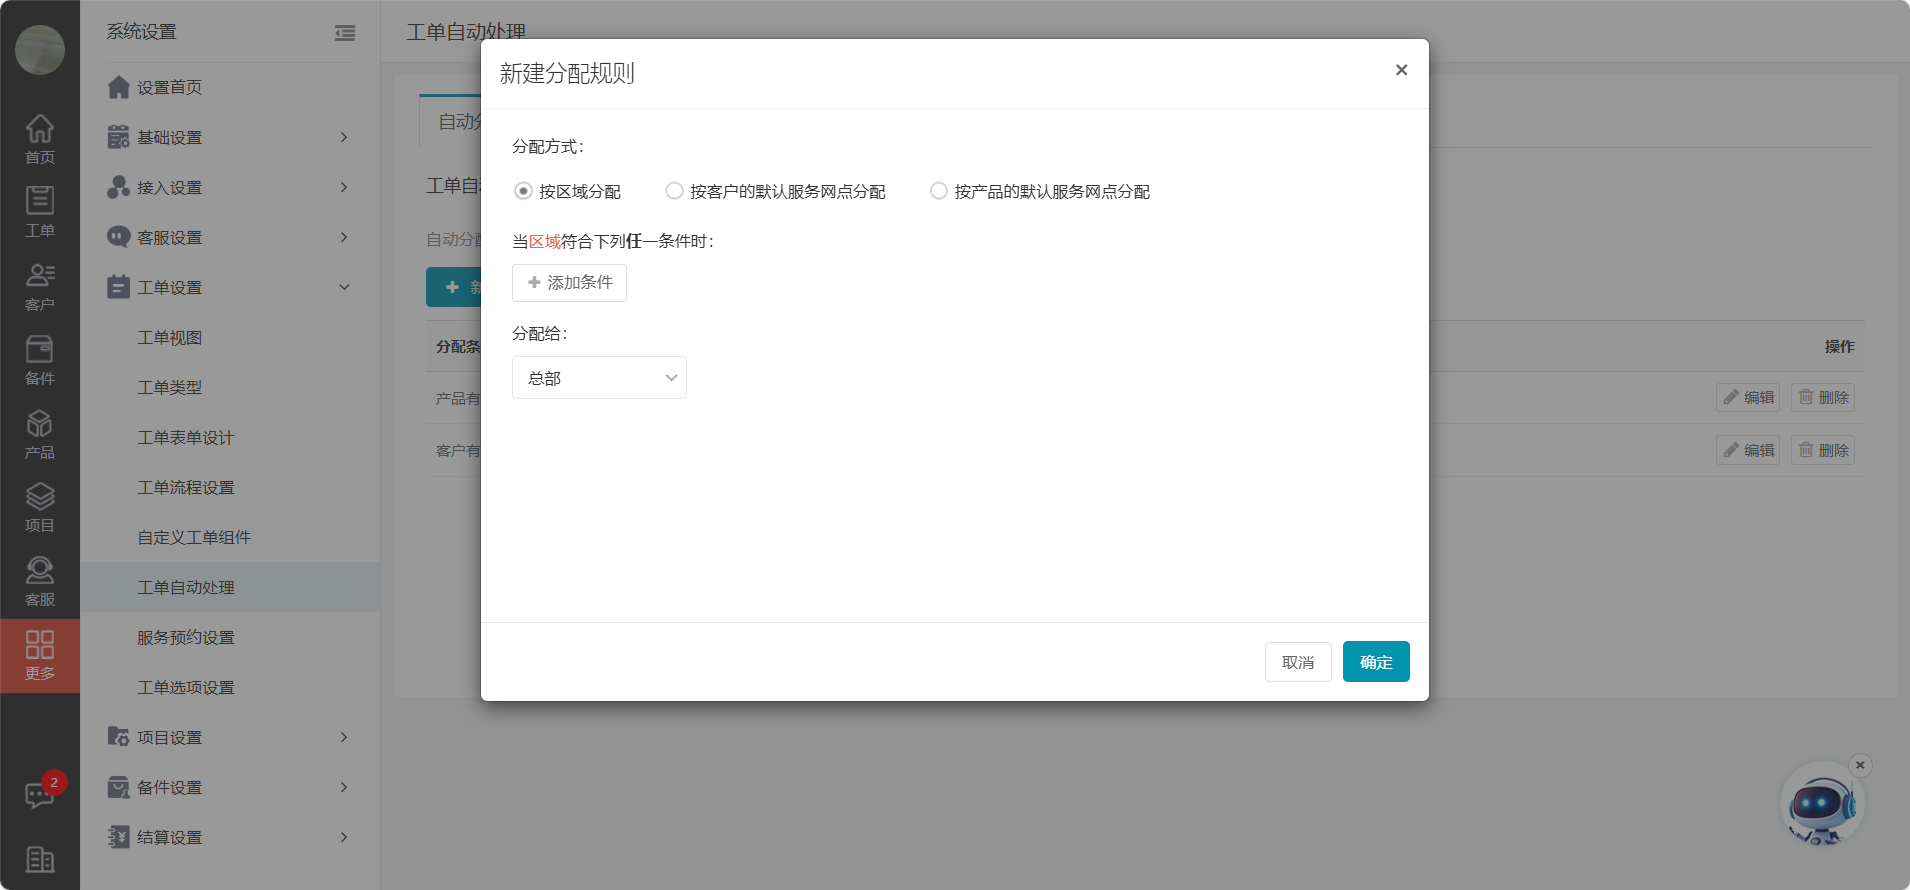Viewport: 1910px width, 890px height.
Task: Collapse sidebar with the menu fold icon
Action: (345, 33)
